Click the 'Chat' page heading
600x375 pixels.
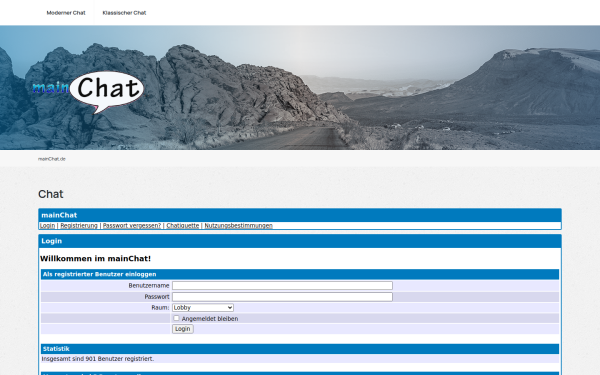51,194
